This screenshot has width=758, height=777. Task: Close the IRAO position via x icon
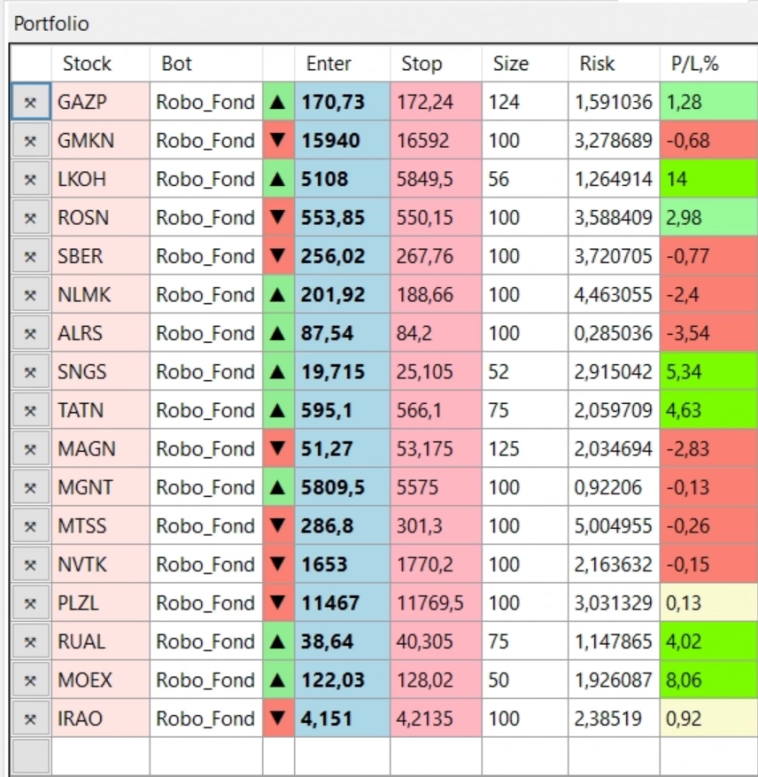(30, 718)
